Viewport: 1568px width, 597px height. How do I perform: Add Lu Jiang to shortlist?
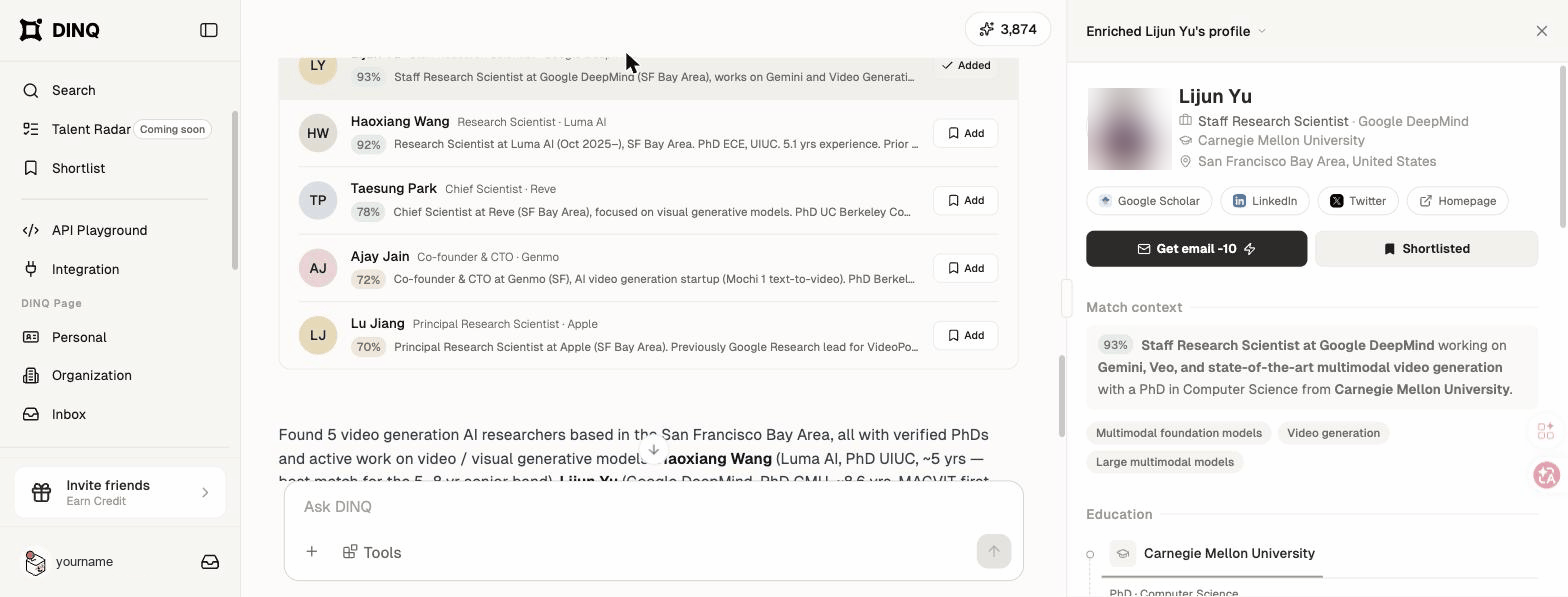[965, 335]
